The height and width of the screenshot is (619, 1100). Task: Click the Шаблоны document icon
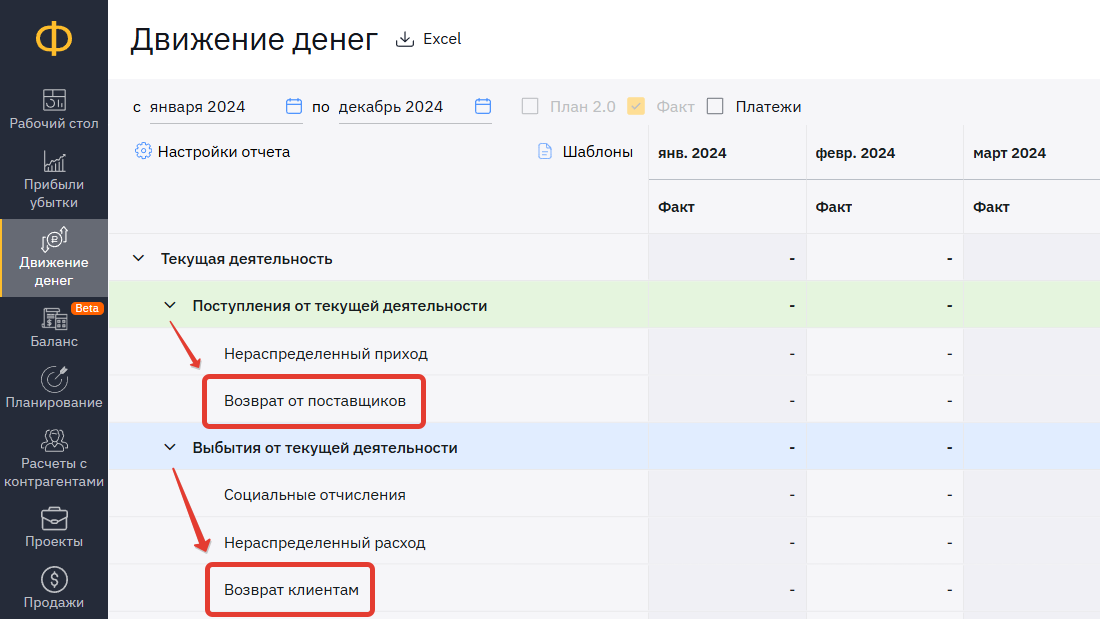point(545,151)
